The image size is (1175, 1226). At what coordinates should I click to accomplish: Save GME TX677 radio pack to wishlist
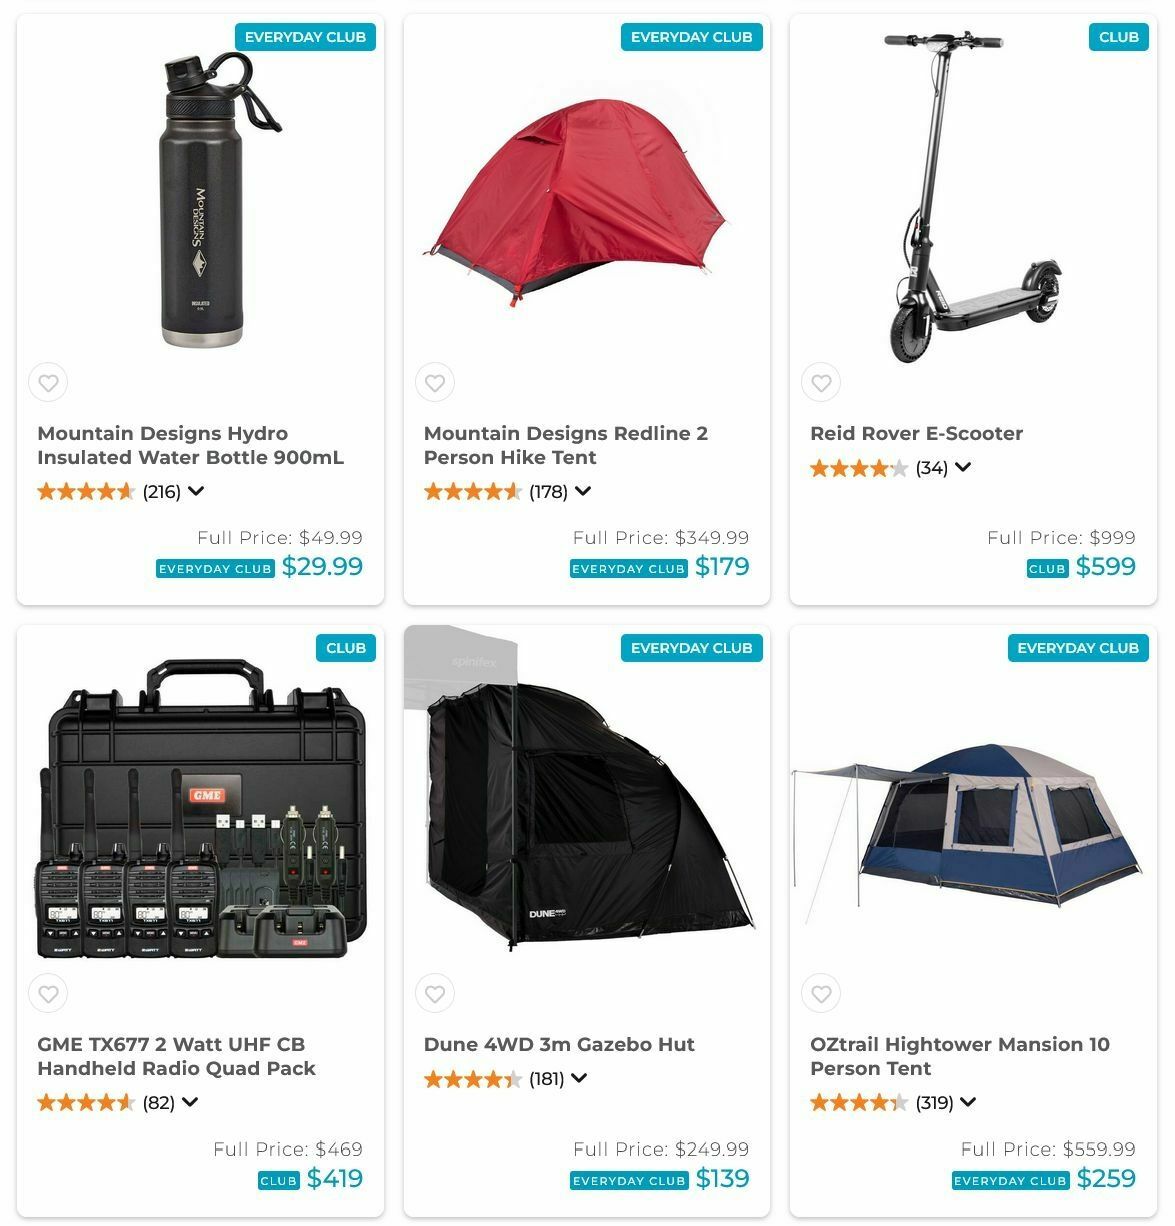click(x=48, y=993)
